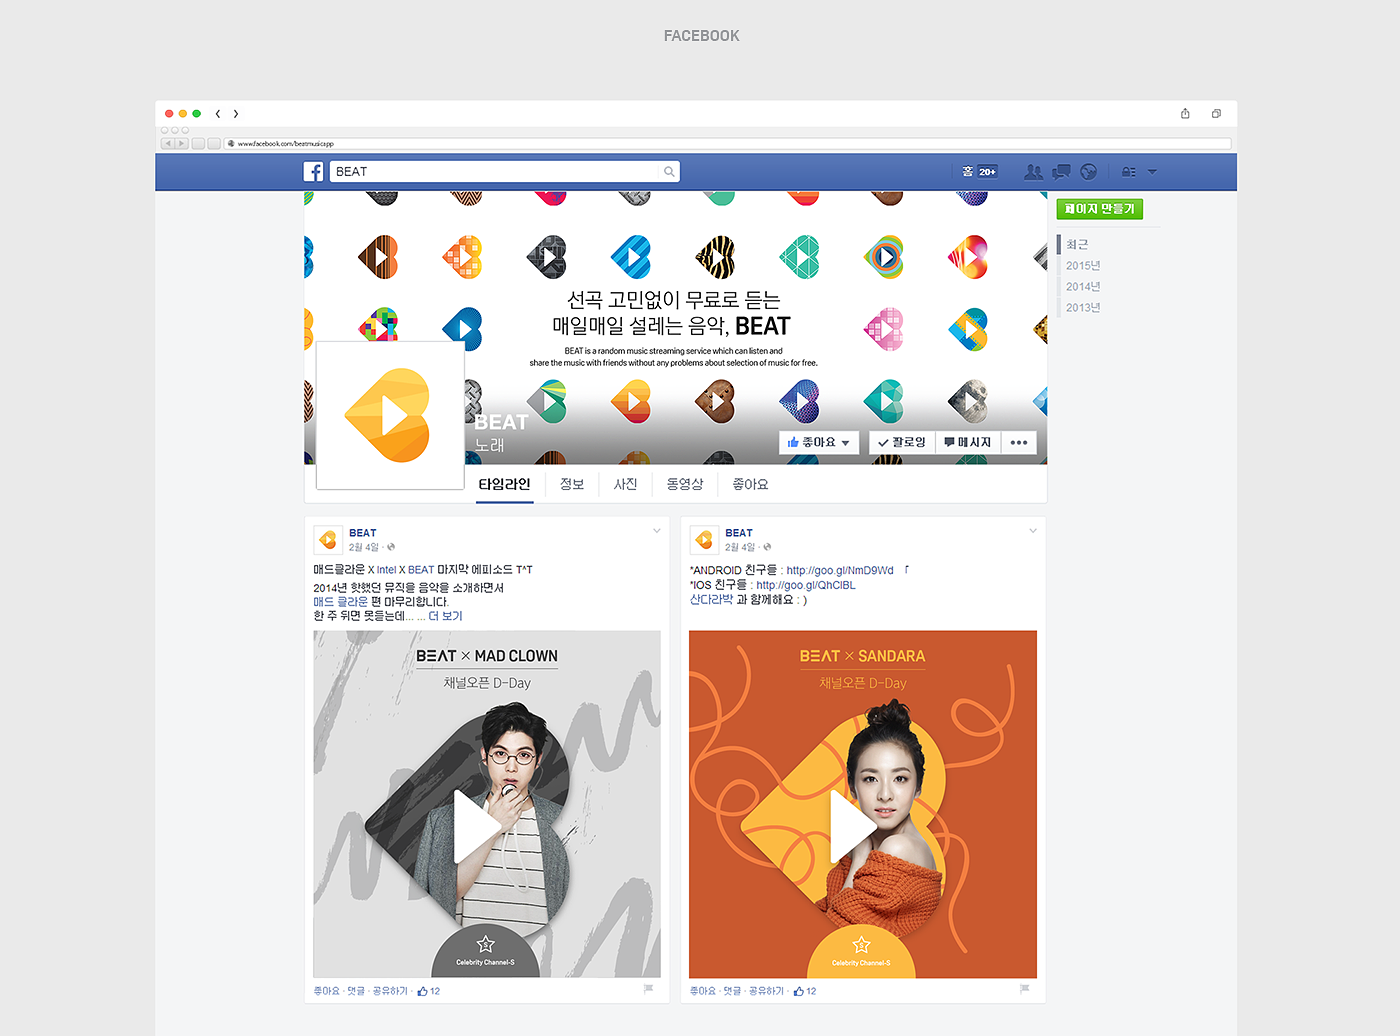The height and width of the screenshot is (1036, 1400).
Task: Open options chevron on Sandara post
Action: click(1033, 531)
